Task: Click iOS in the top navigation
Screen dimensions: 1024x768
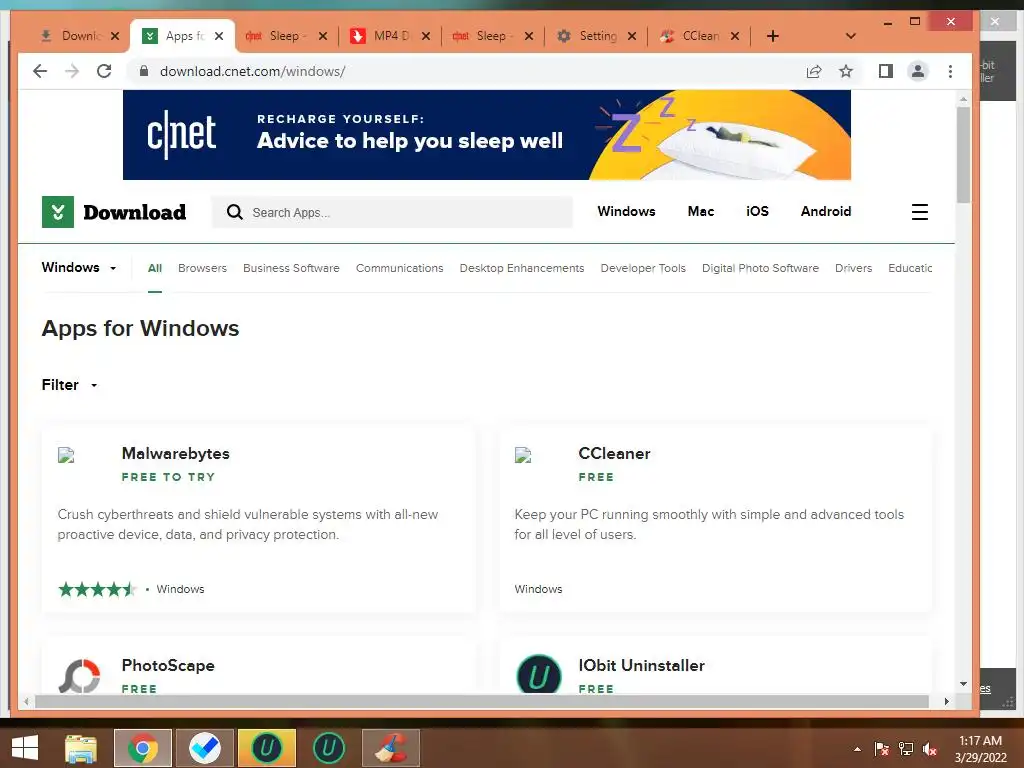Action: (x=758, y=212)
